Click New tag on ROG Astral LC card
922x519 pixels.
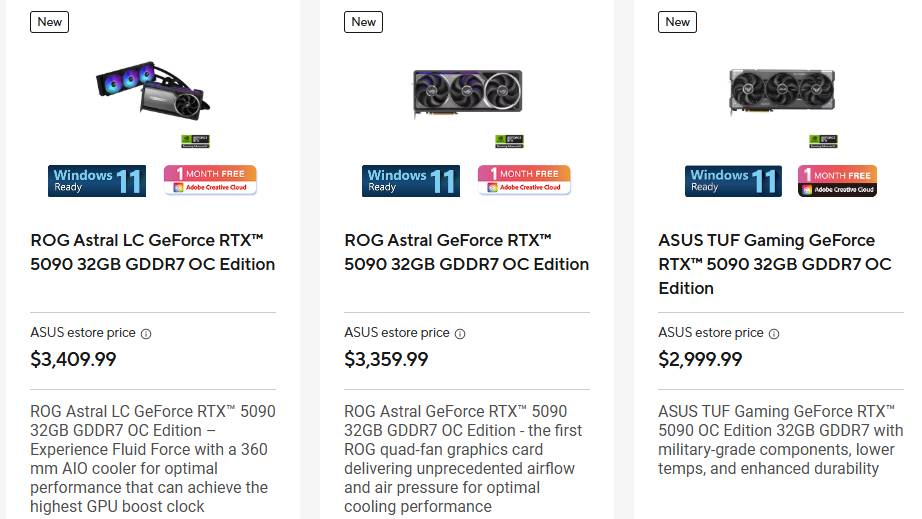[50, 22]
